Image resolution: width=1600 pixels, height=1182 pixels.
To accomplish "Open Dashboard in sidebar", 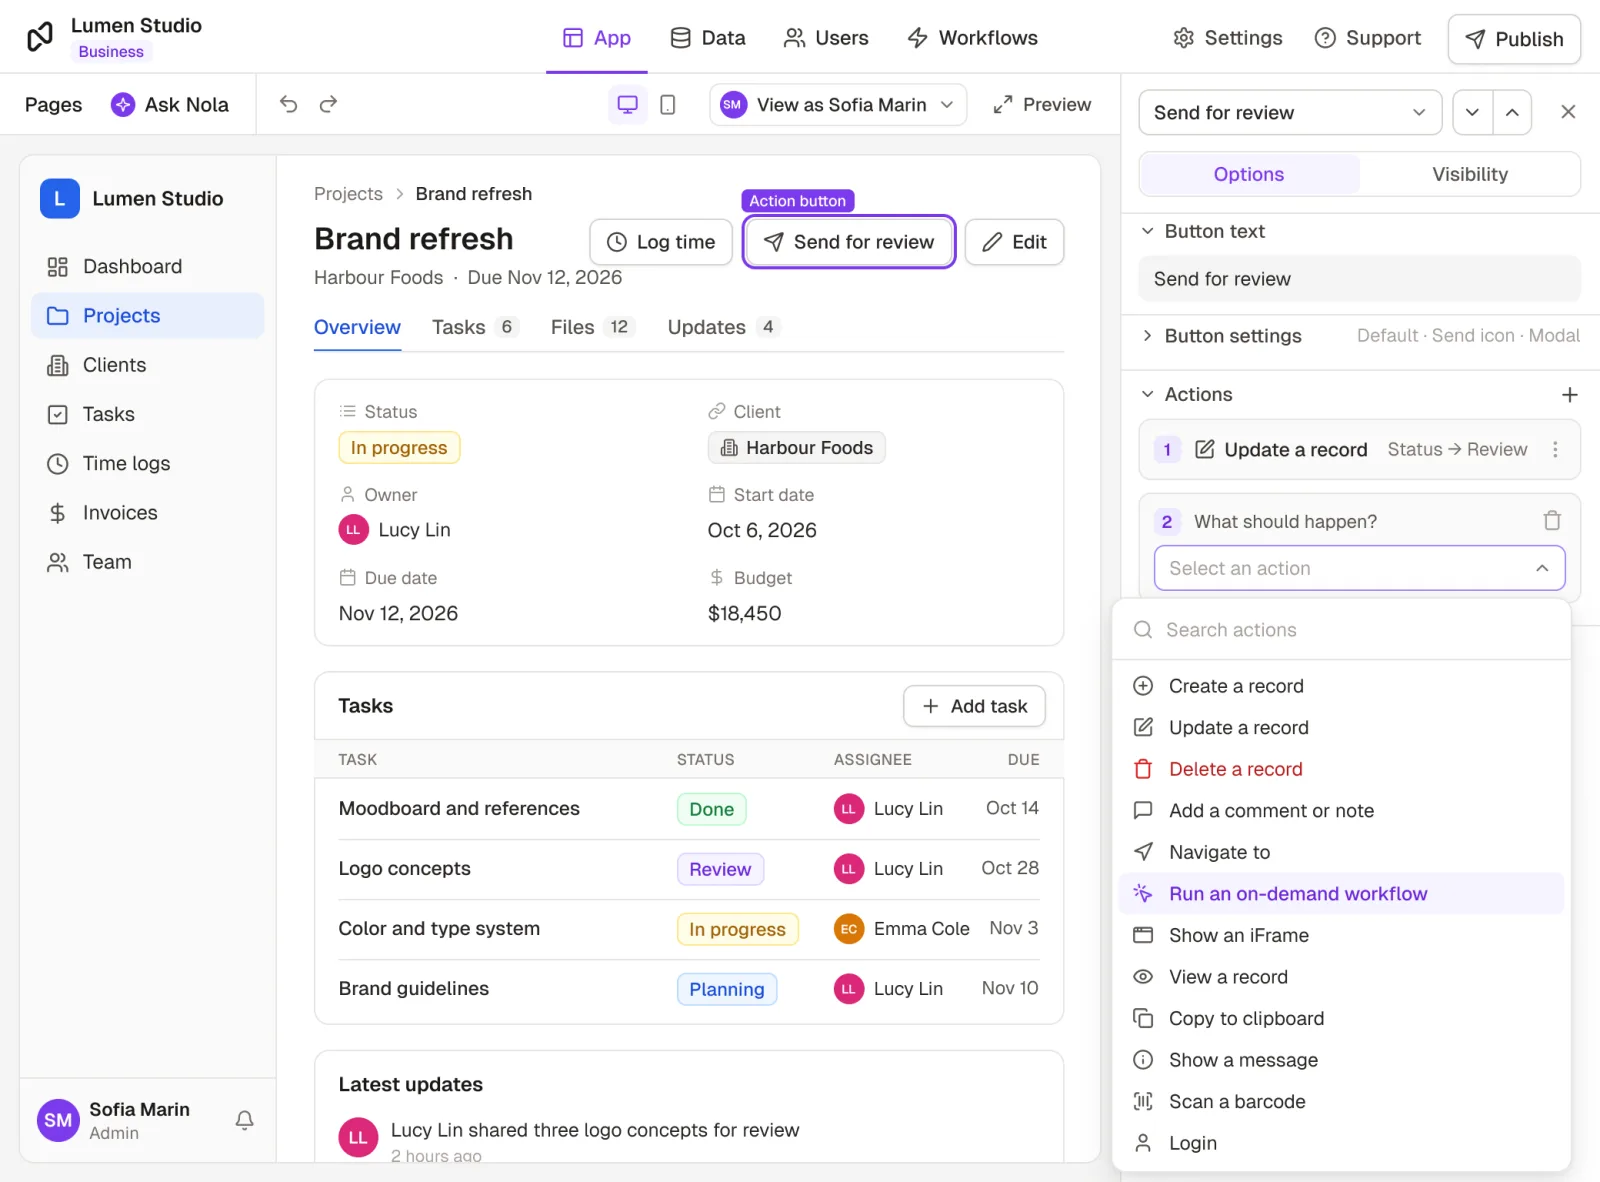I will pos(148,267).
